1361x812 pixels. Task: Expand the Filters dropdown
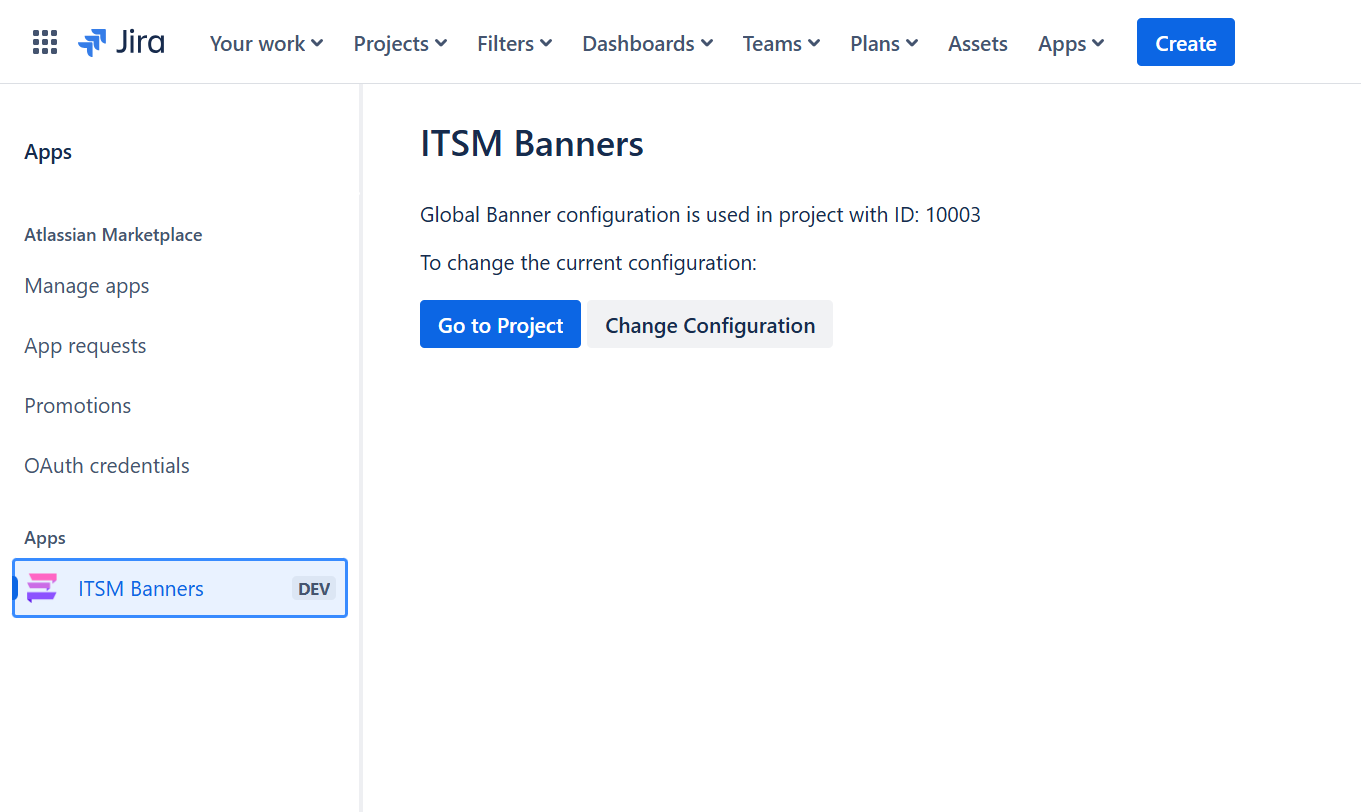pos(514,43)
